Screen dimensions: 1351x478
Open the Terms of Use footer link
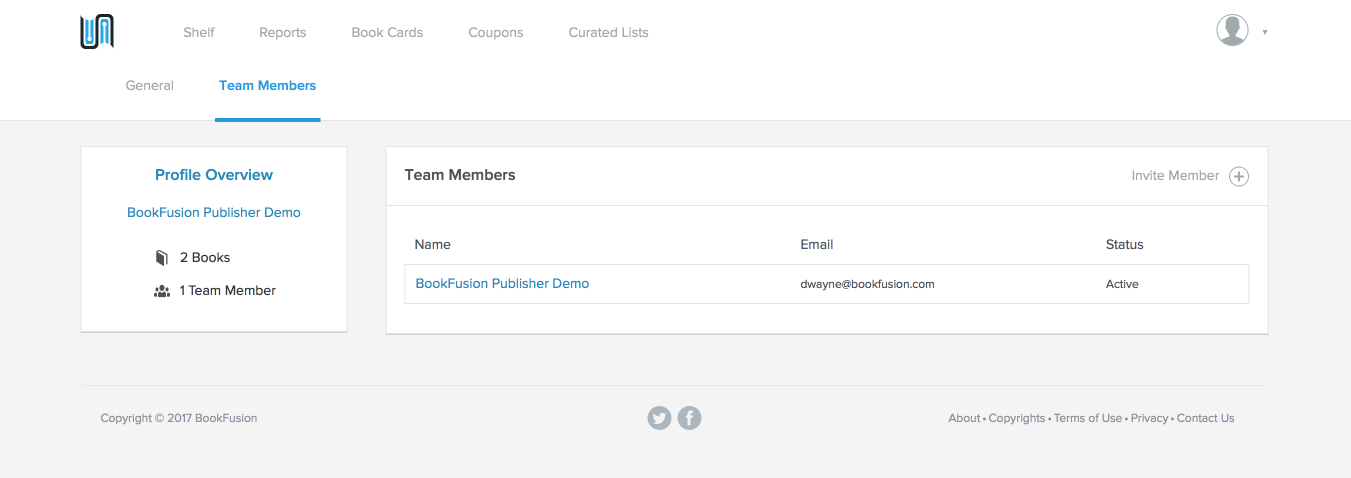[x=1088, y=418]
